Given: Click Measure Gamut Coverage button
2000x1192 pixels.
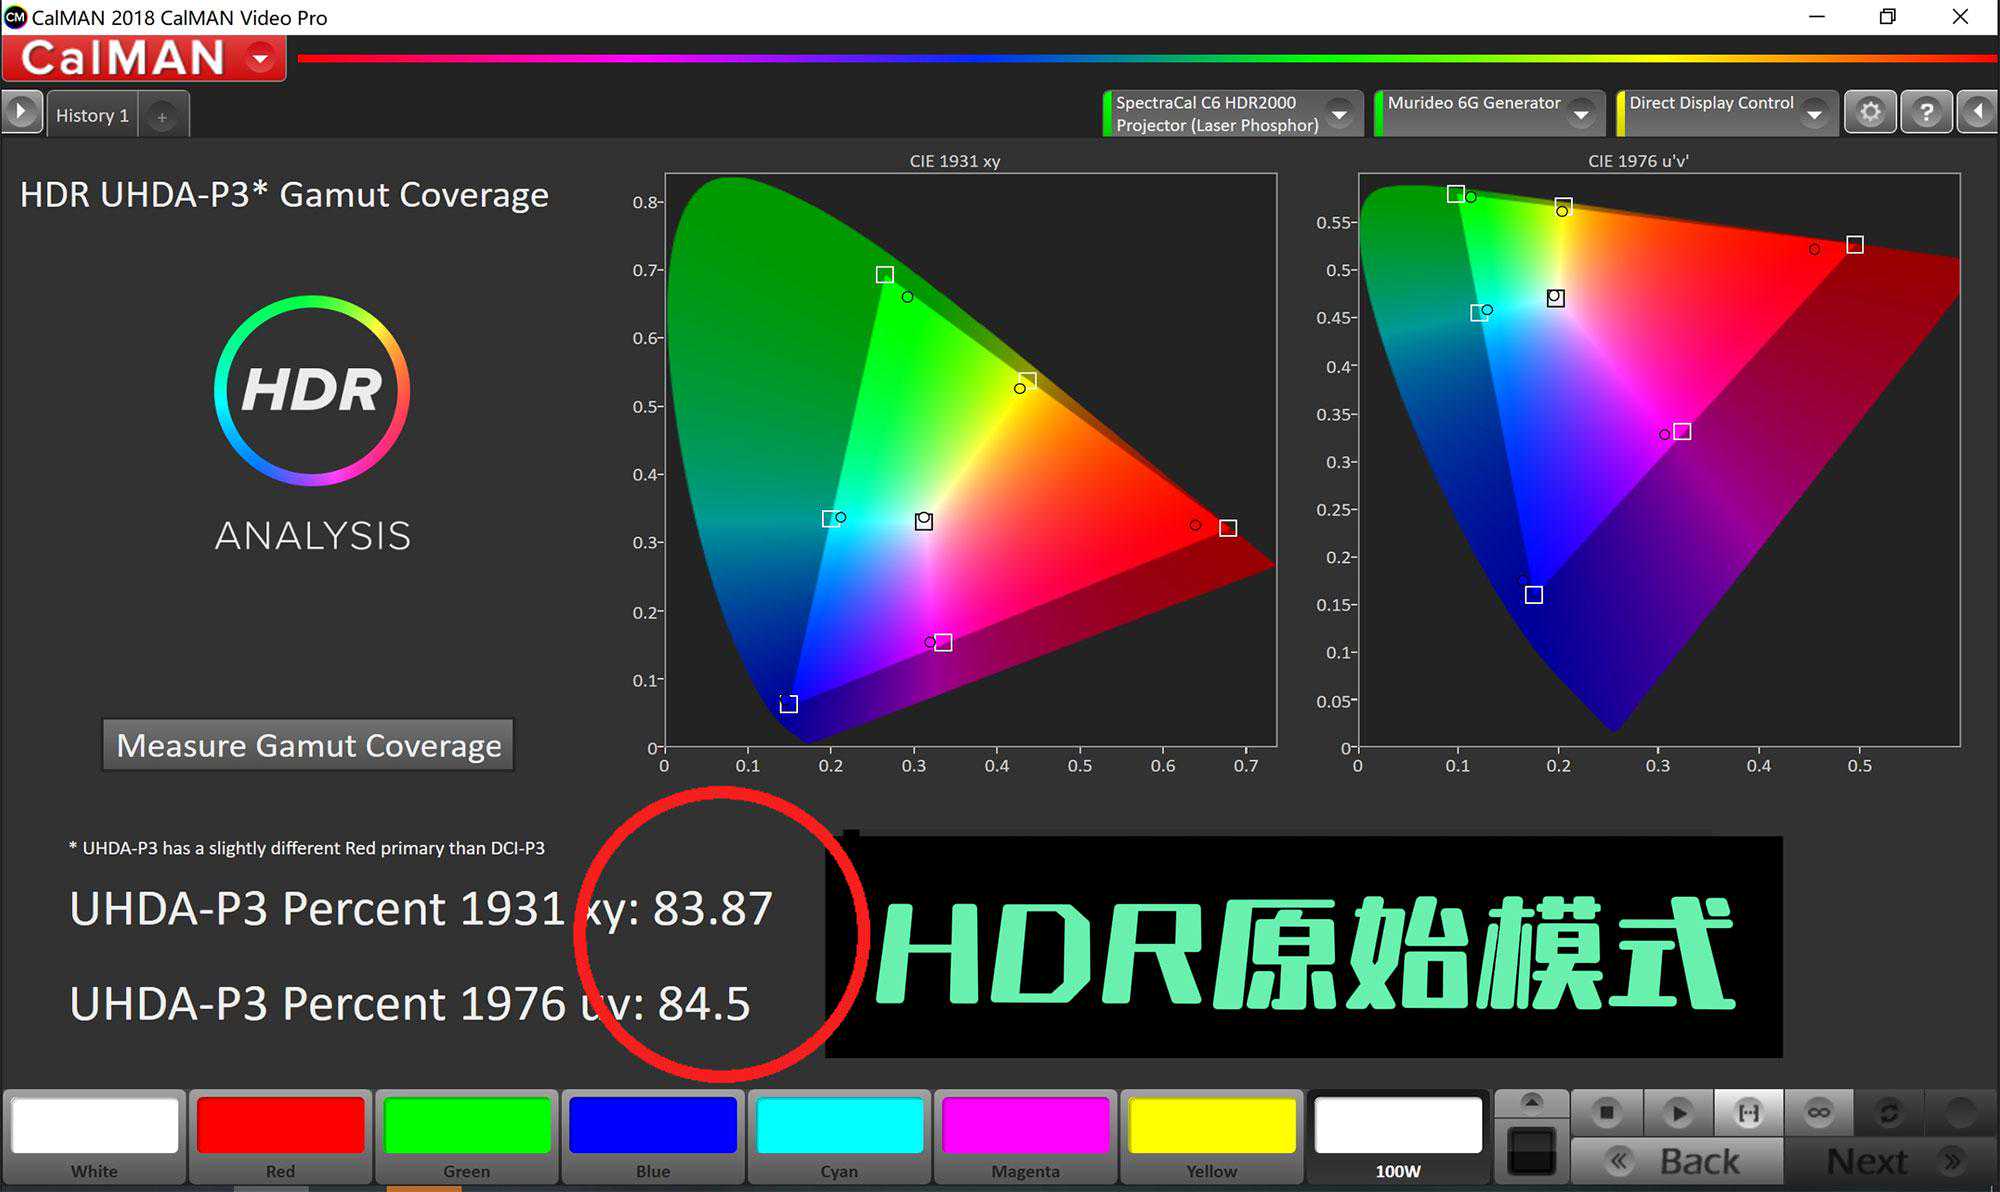Looking at the screenshot, I should pyautogui.click(x=308, y=745).
